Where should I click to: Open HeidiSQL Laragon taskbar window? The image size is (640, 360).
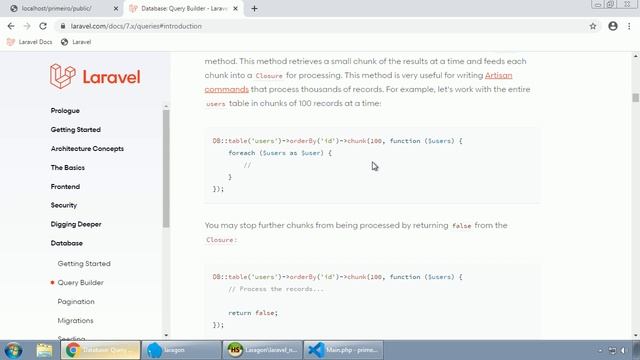[262, 350]
